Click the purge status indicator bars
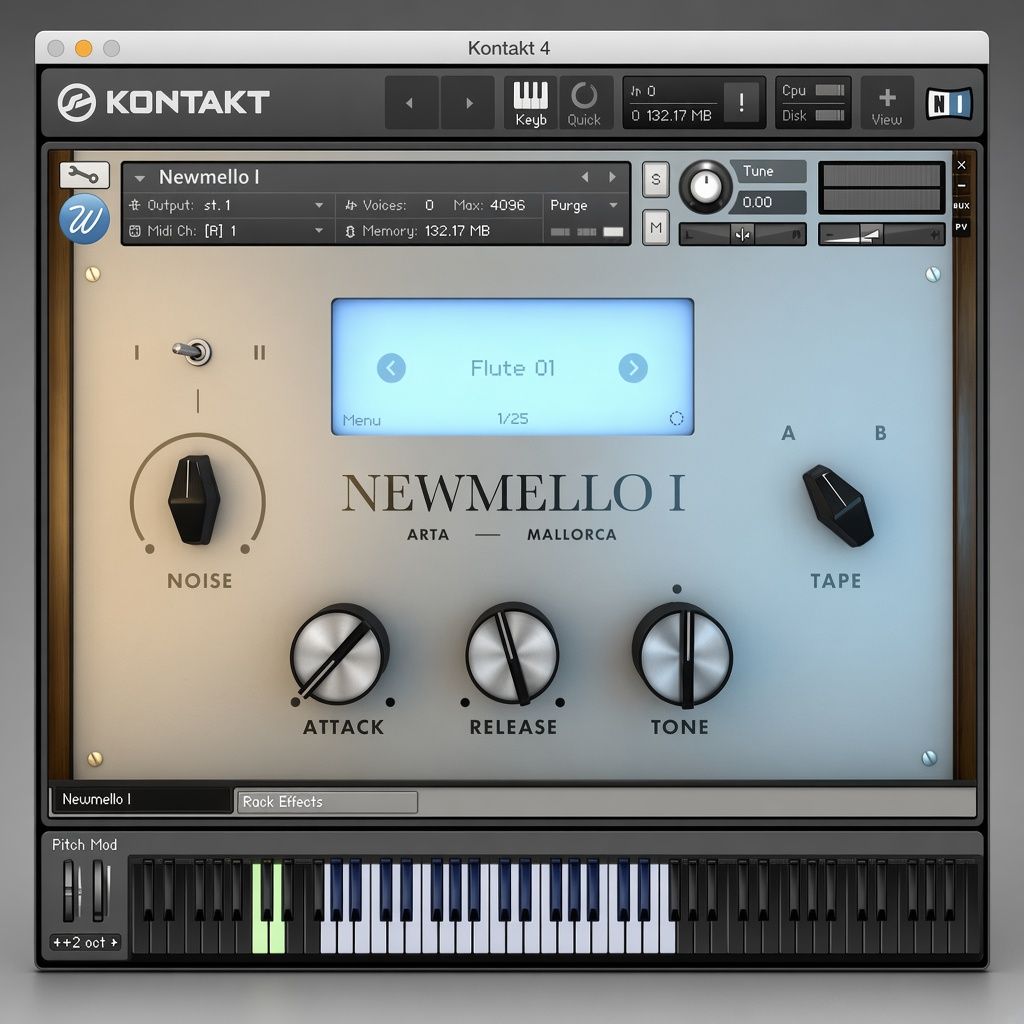Image resolution: width=1024 pixels, height=1024 pixels. pyautogui.click(x=586, y=232)
